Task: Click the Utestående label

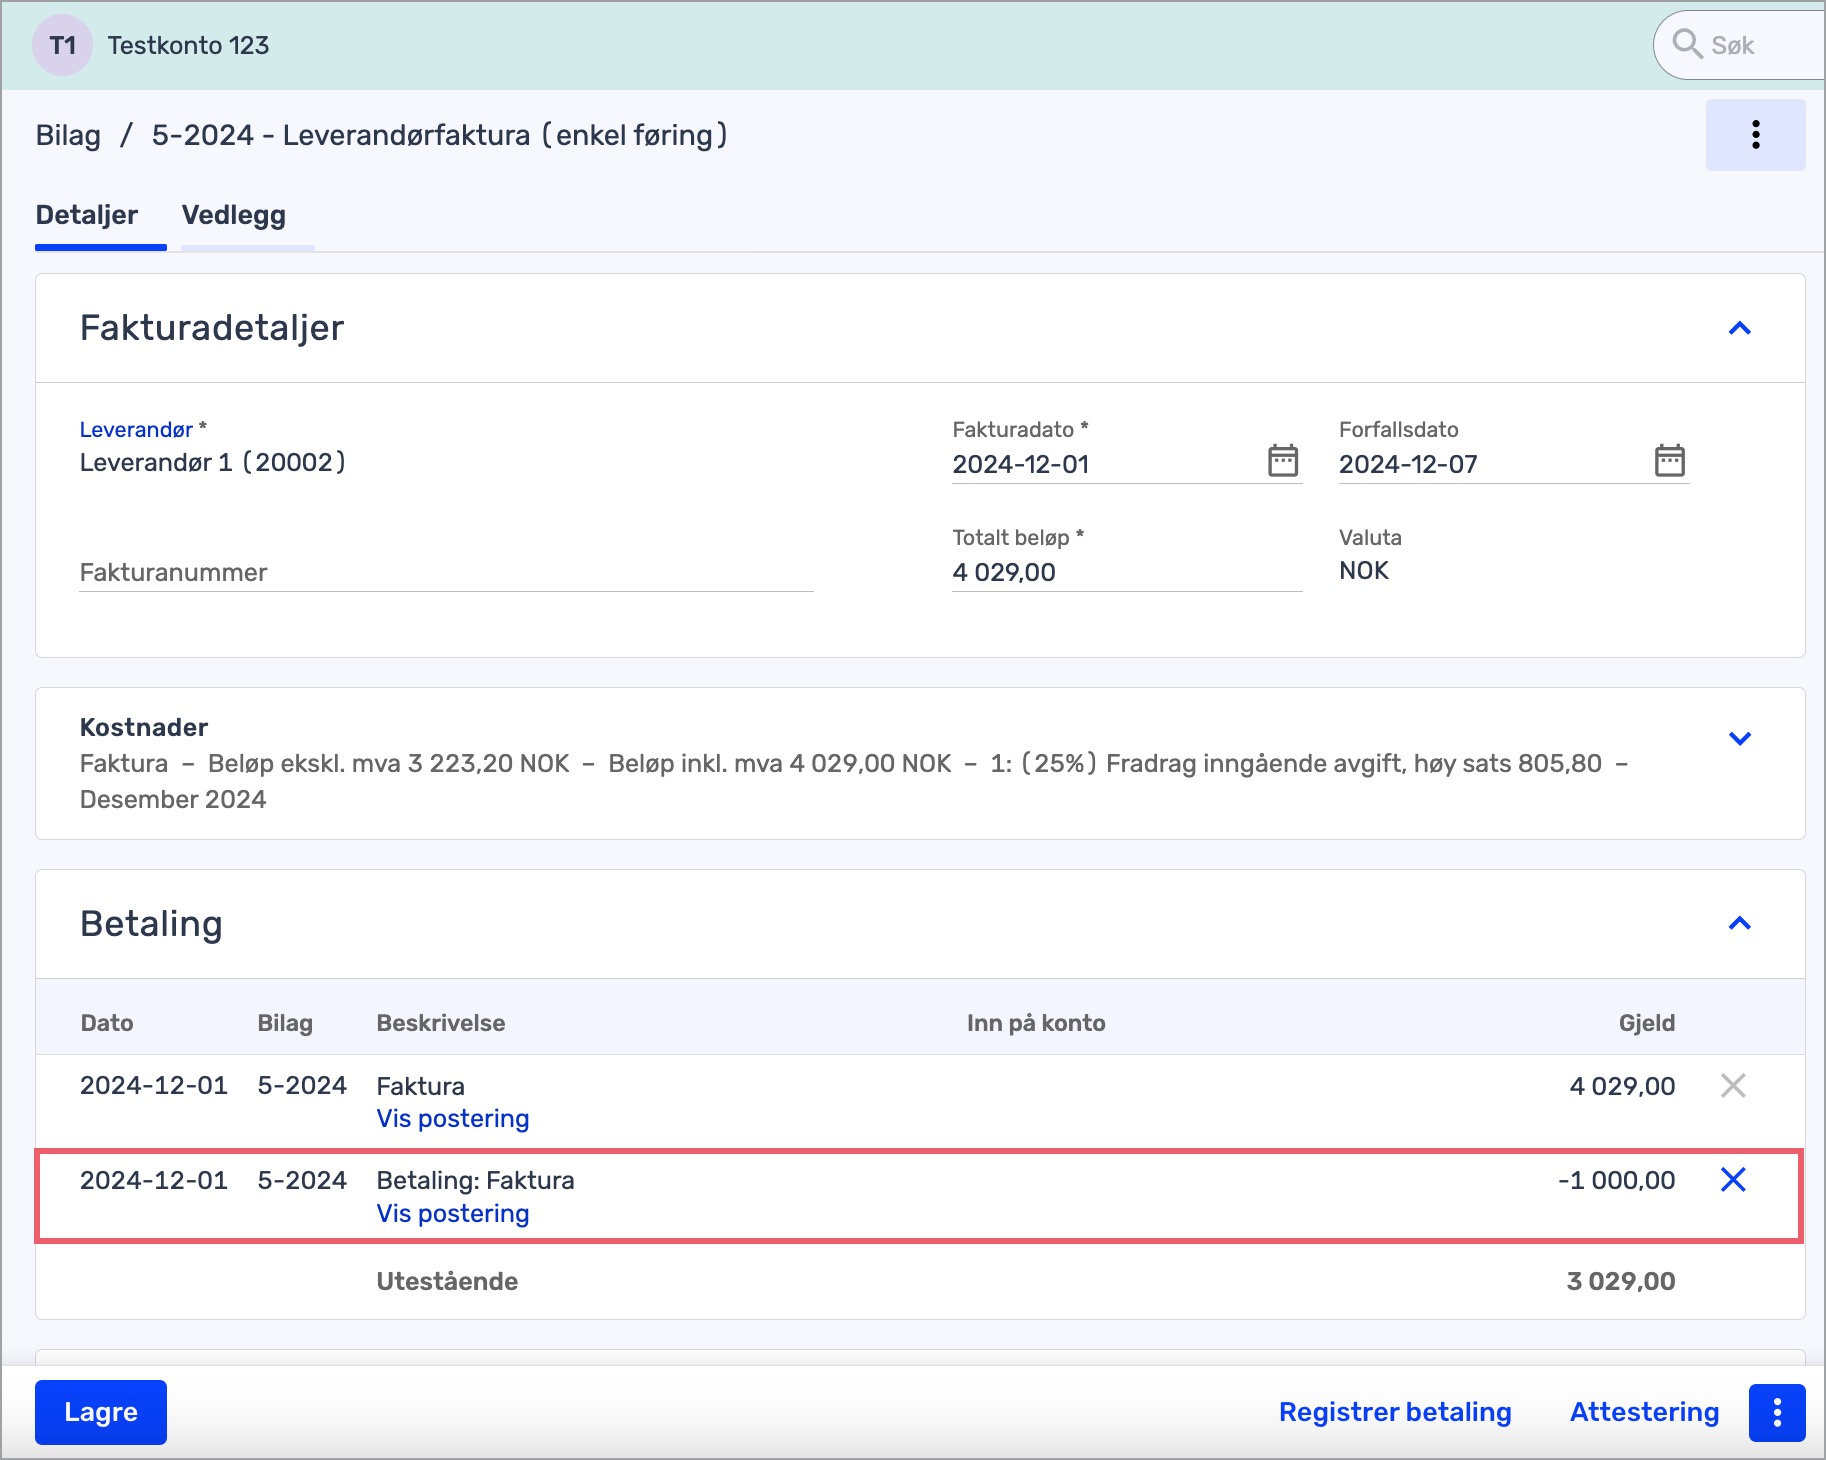Action: [x=447, y=1281]
